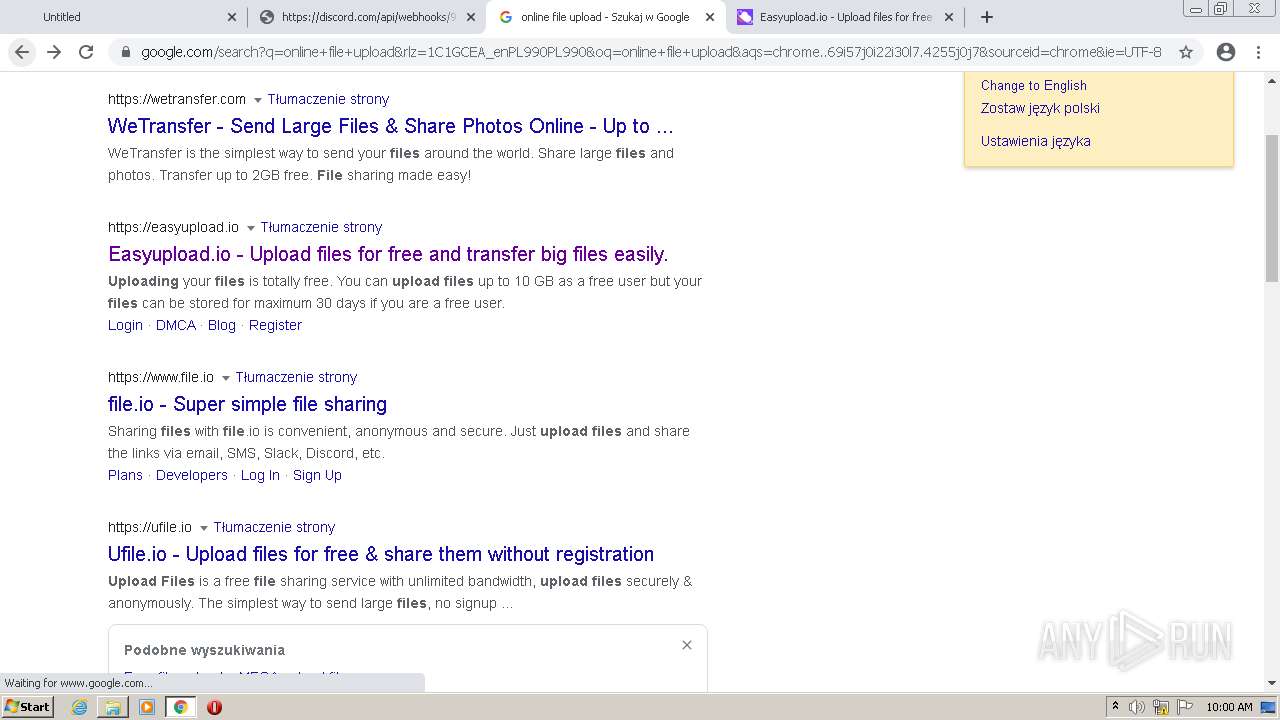Dismiss the Podobne wyszukiwania box
The height and width of the screenshot is (720, 1280).
tap(687, 645)
